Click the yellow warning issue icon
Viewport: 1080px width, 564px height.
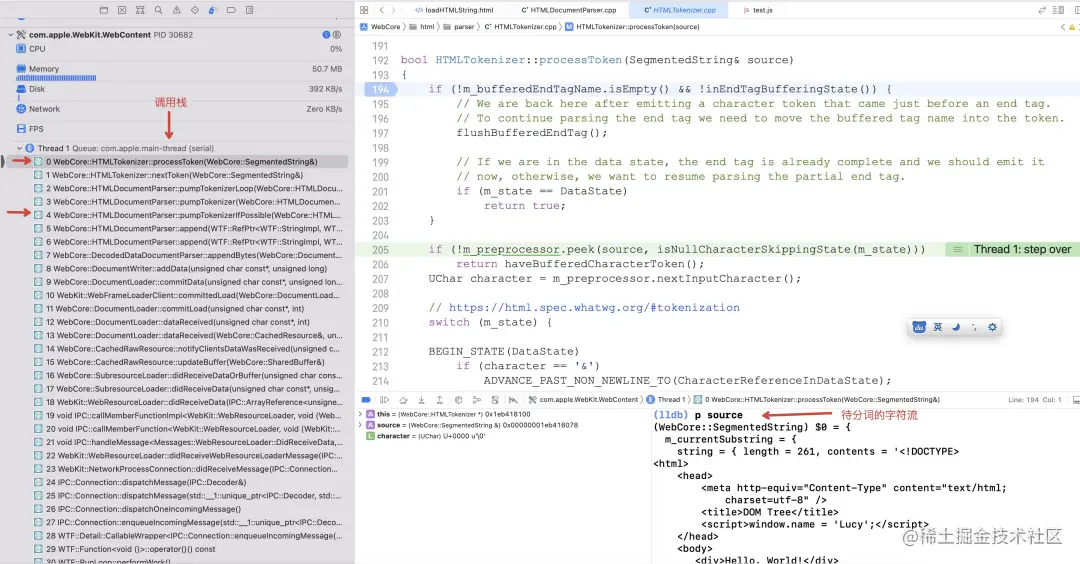click(1072, 27)
